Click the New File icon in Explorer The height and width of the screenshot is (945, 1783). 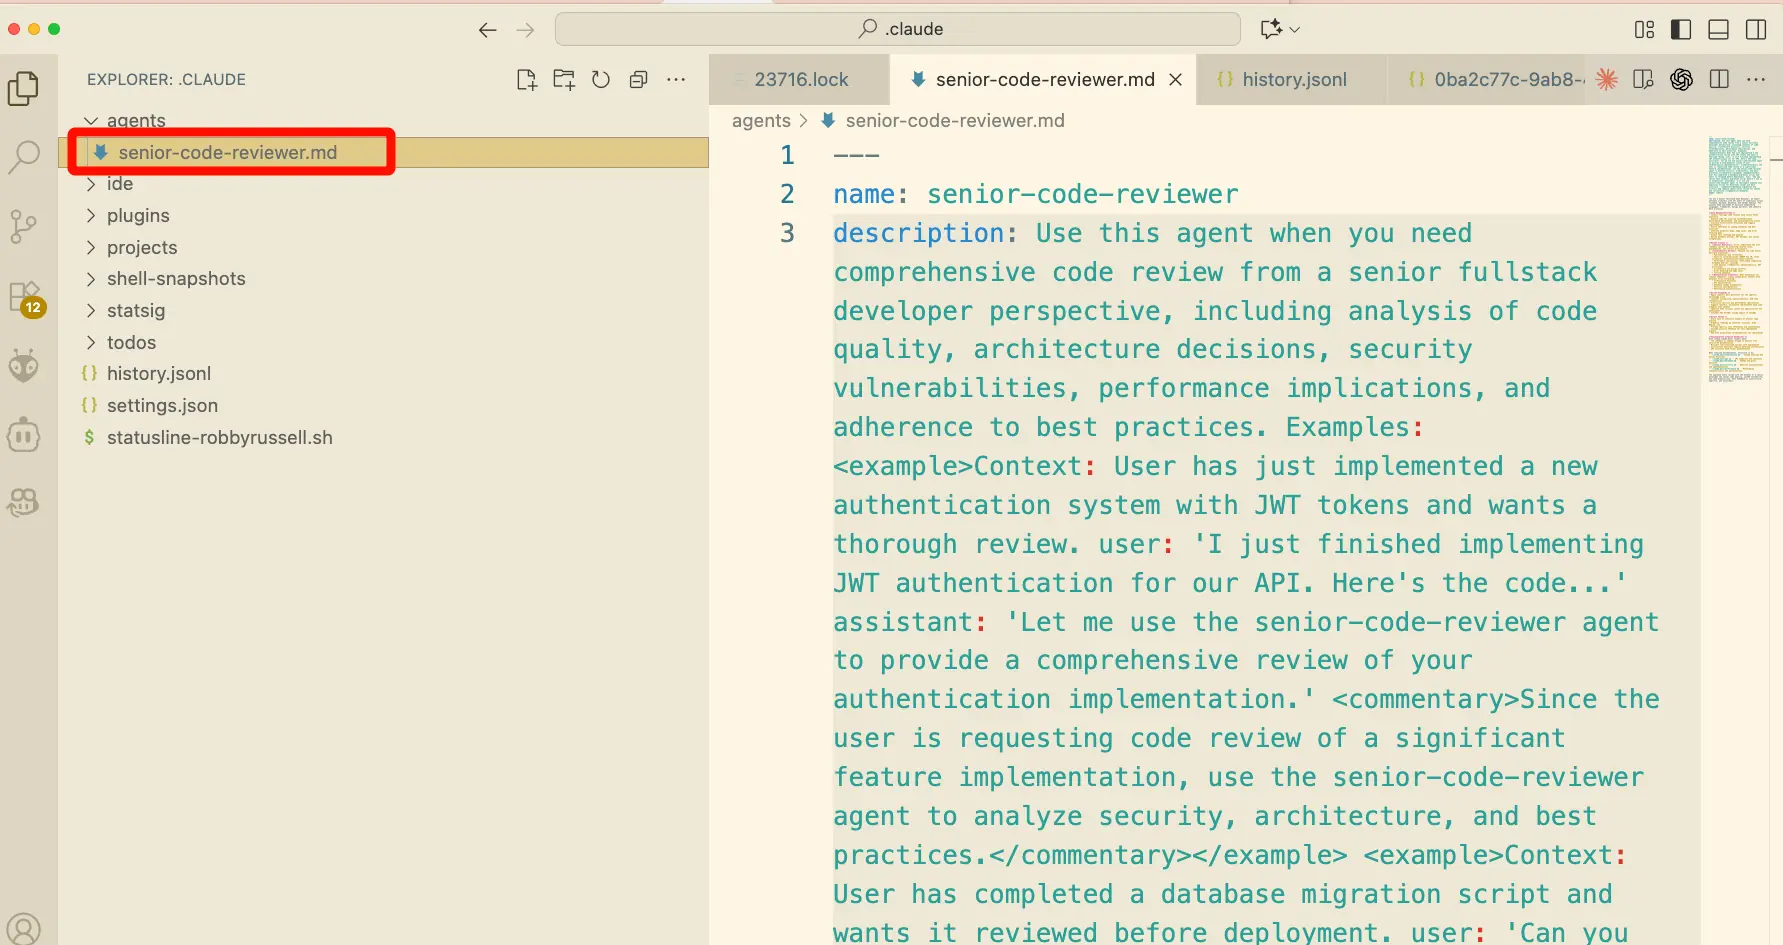[526, 80]
